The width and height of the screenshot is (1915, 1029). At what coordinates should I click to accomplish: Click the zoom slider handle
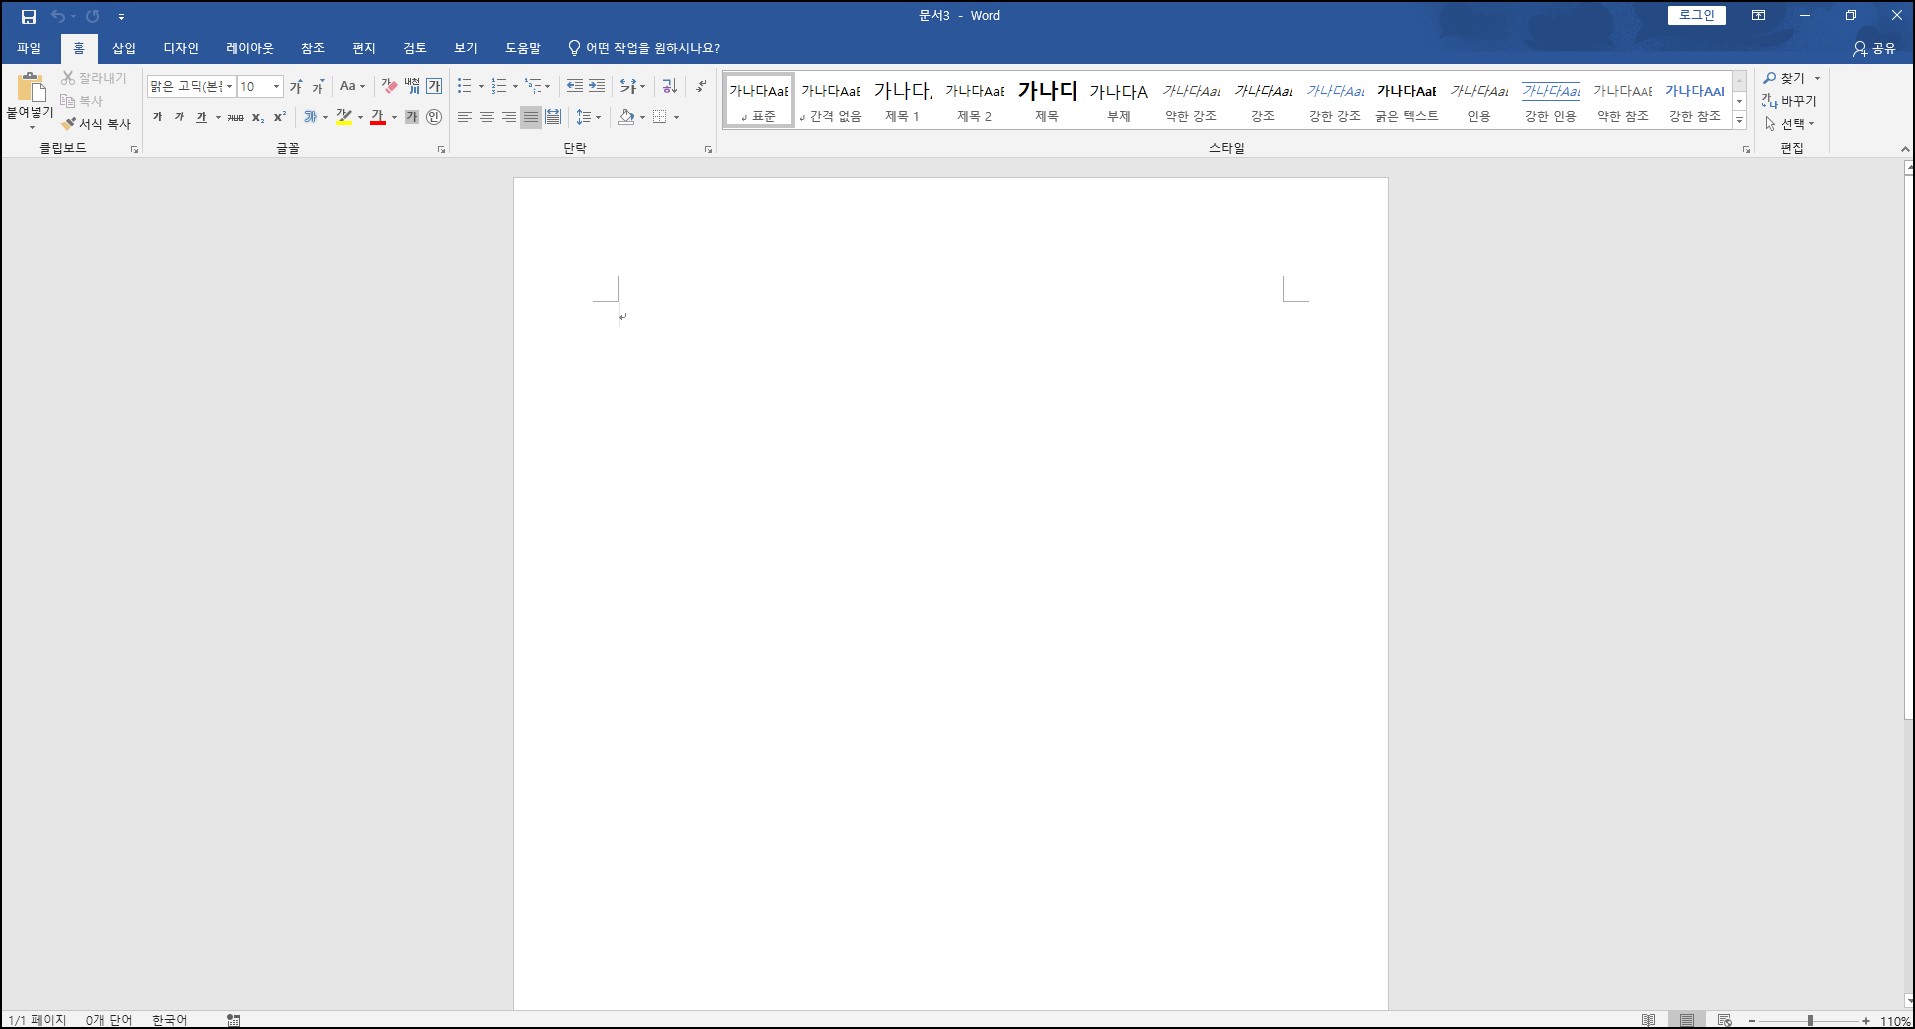click(x=1810, y=1020)
